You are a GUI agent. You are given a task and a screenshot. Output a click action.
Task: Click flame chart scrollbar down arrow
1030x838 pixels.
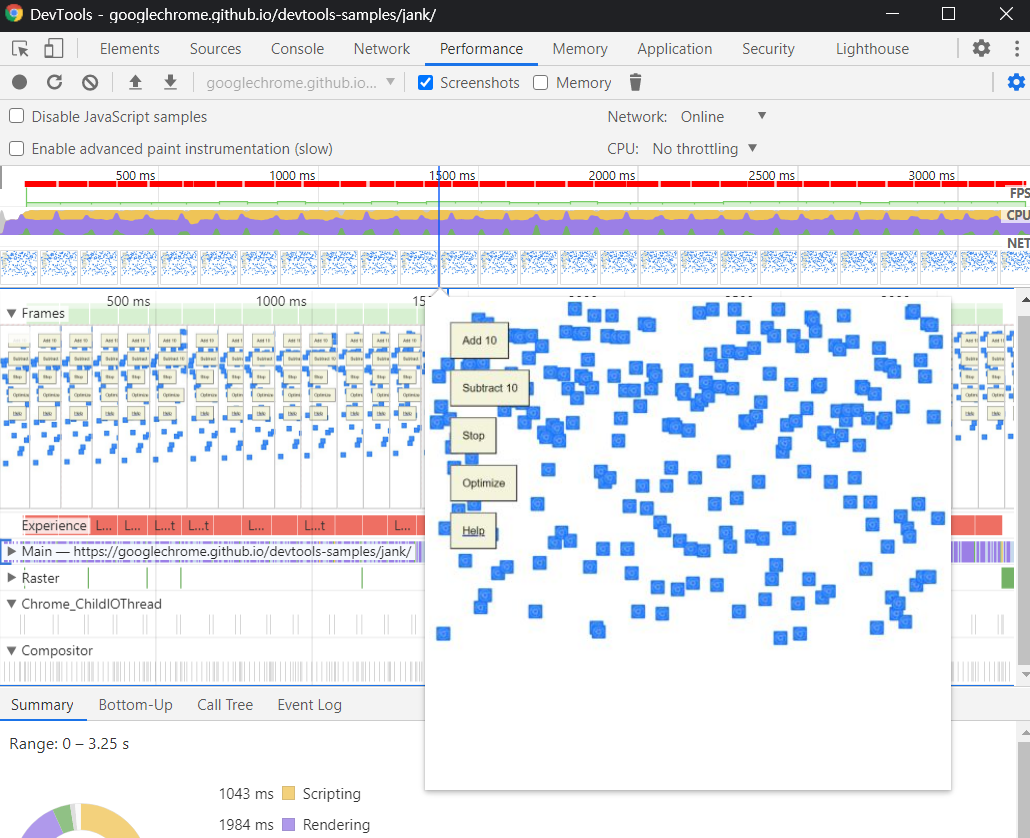coord(1024,674)
